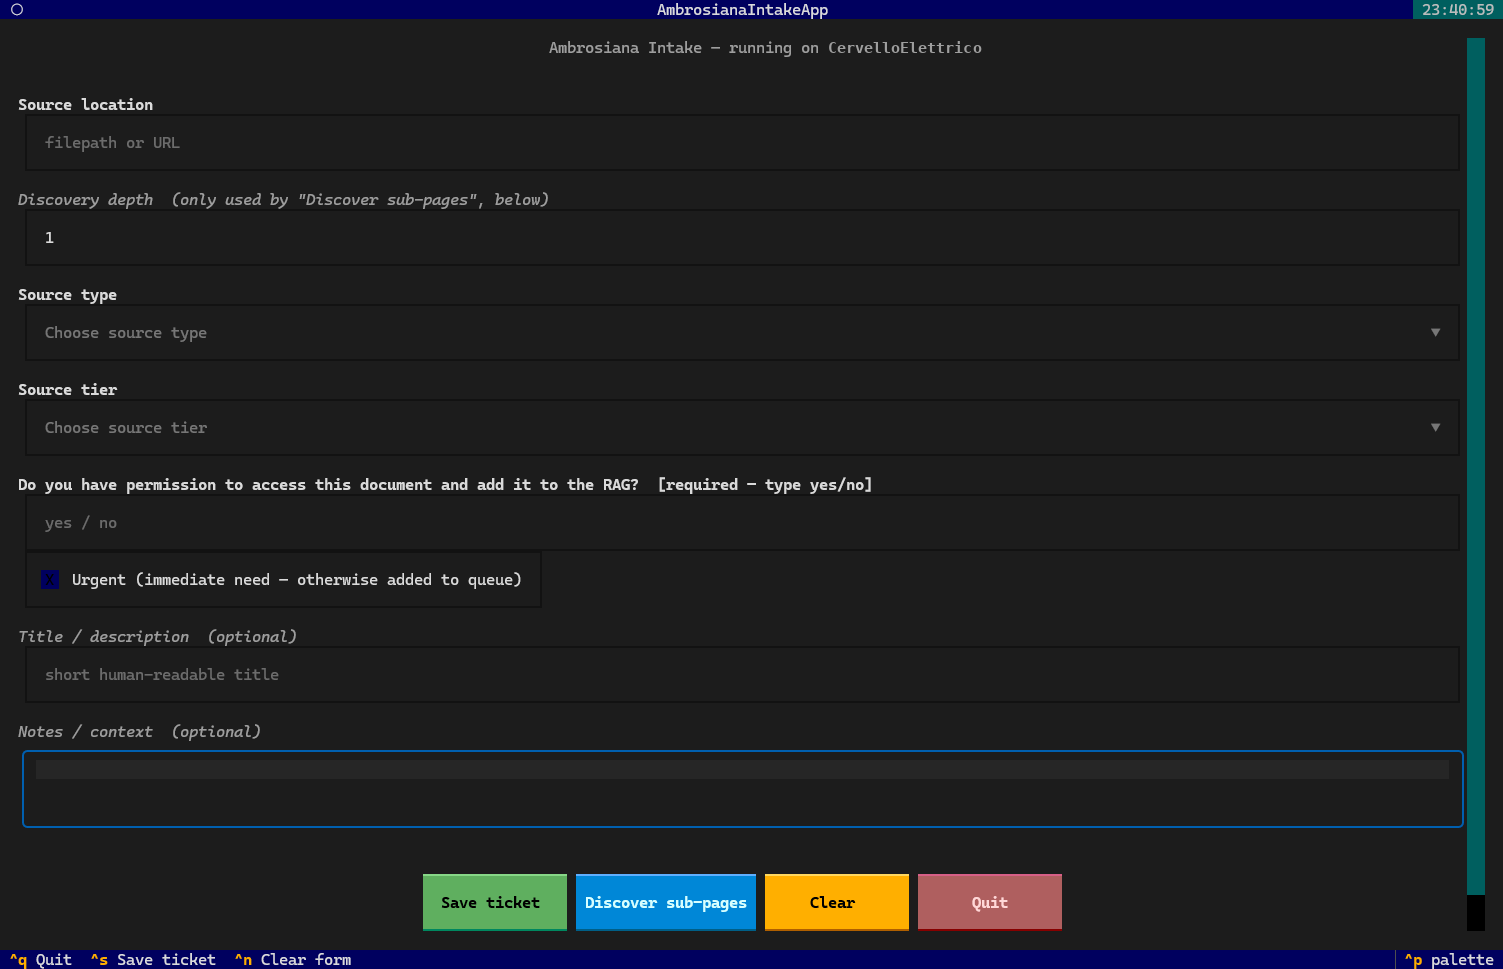Select ^s Save ticket in the footer
Screen dimensions: 1503x969
(x=153, y=960)
